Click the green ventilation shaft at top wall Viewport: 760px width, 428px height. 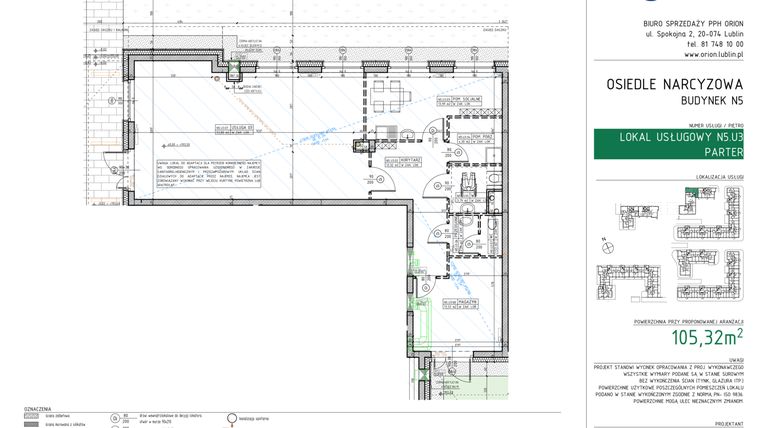pyautogui.click(x=236, y=70)
